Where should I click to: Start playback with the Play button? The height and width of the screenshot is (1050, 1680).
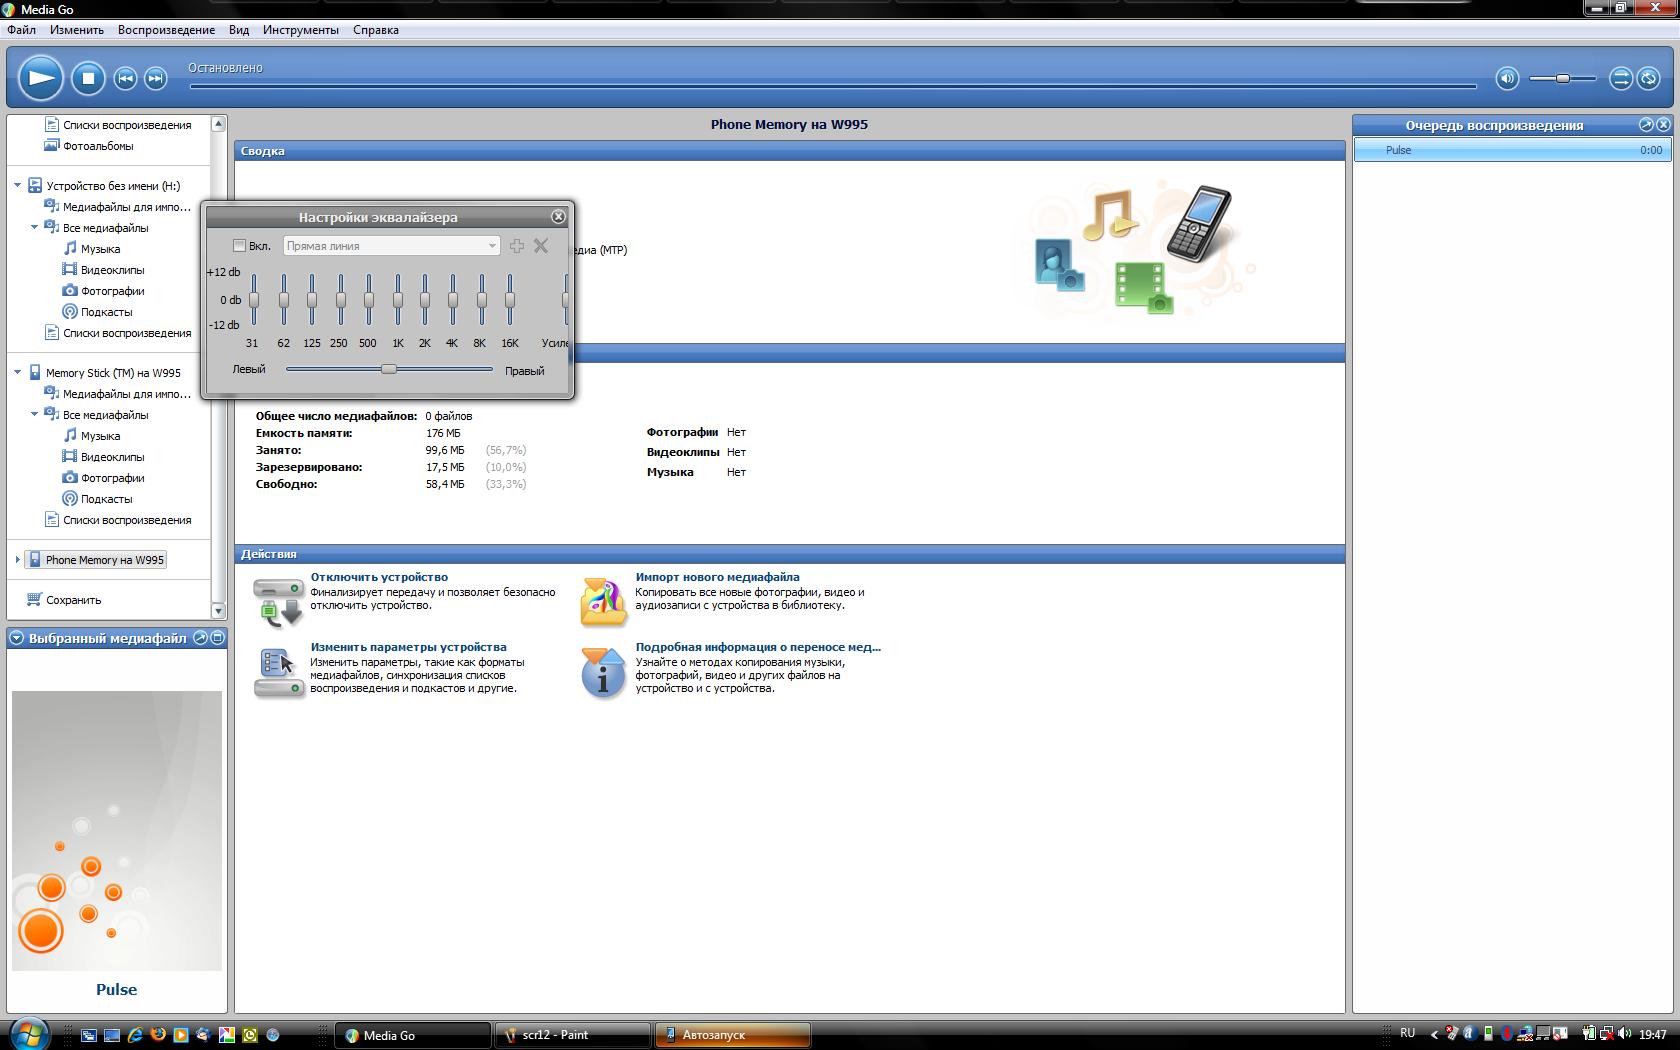coord(41,78)
